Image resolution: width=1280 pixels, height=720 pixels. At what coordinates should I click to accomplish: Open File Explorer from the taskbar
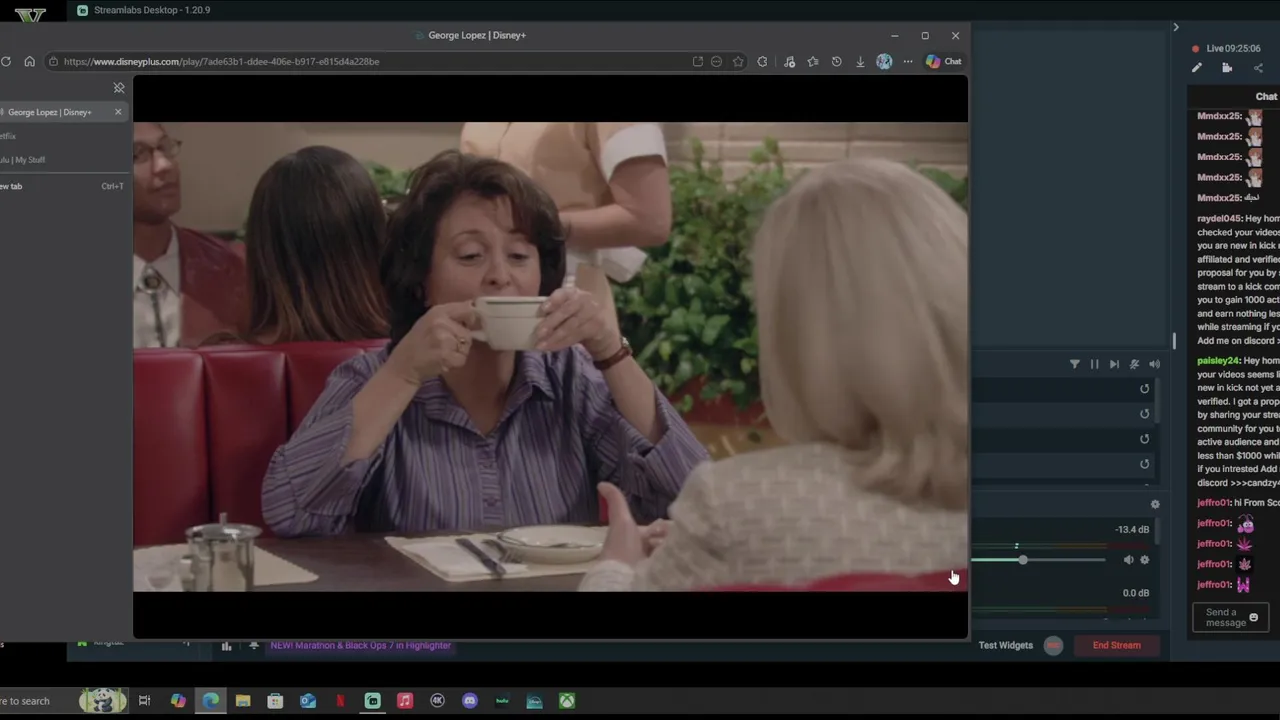click(243, 701)
